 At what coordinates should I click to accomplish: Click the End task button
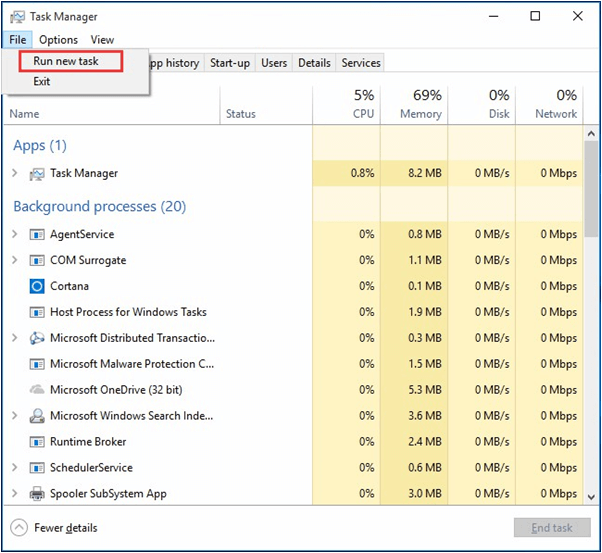coord(552,528)
